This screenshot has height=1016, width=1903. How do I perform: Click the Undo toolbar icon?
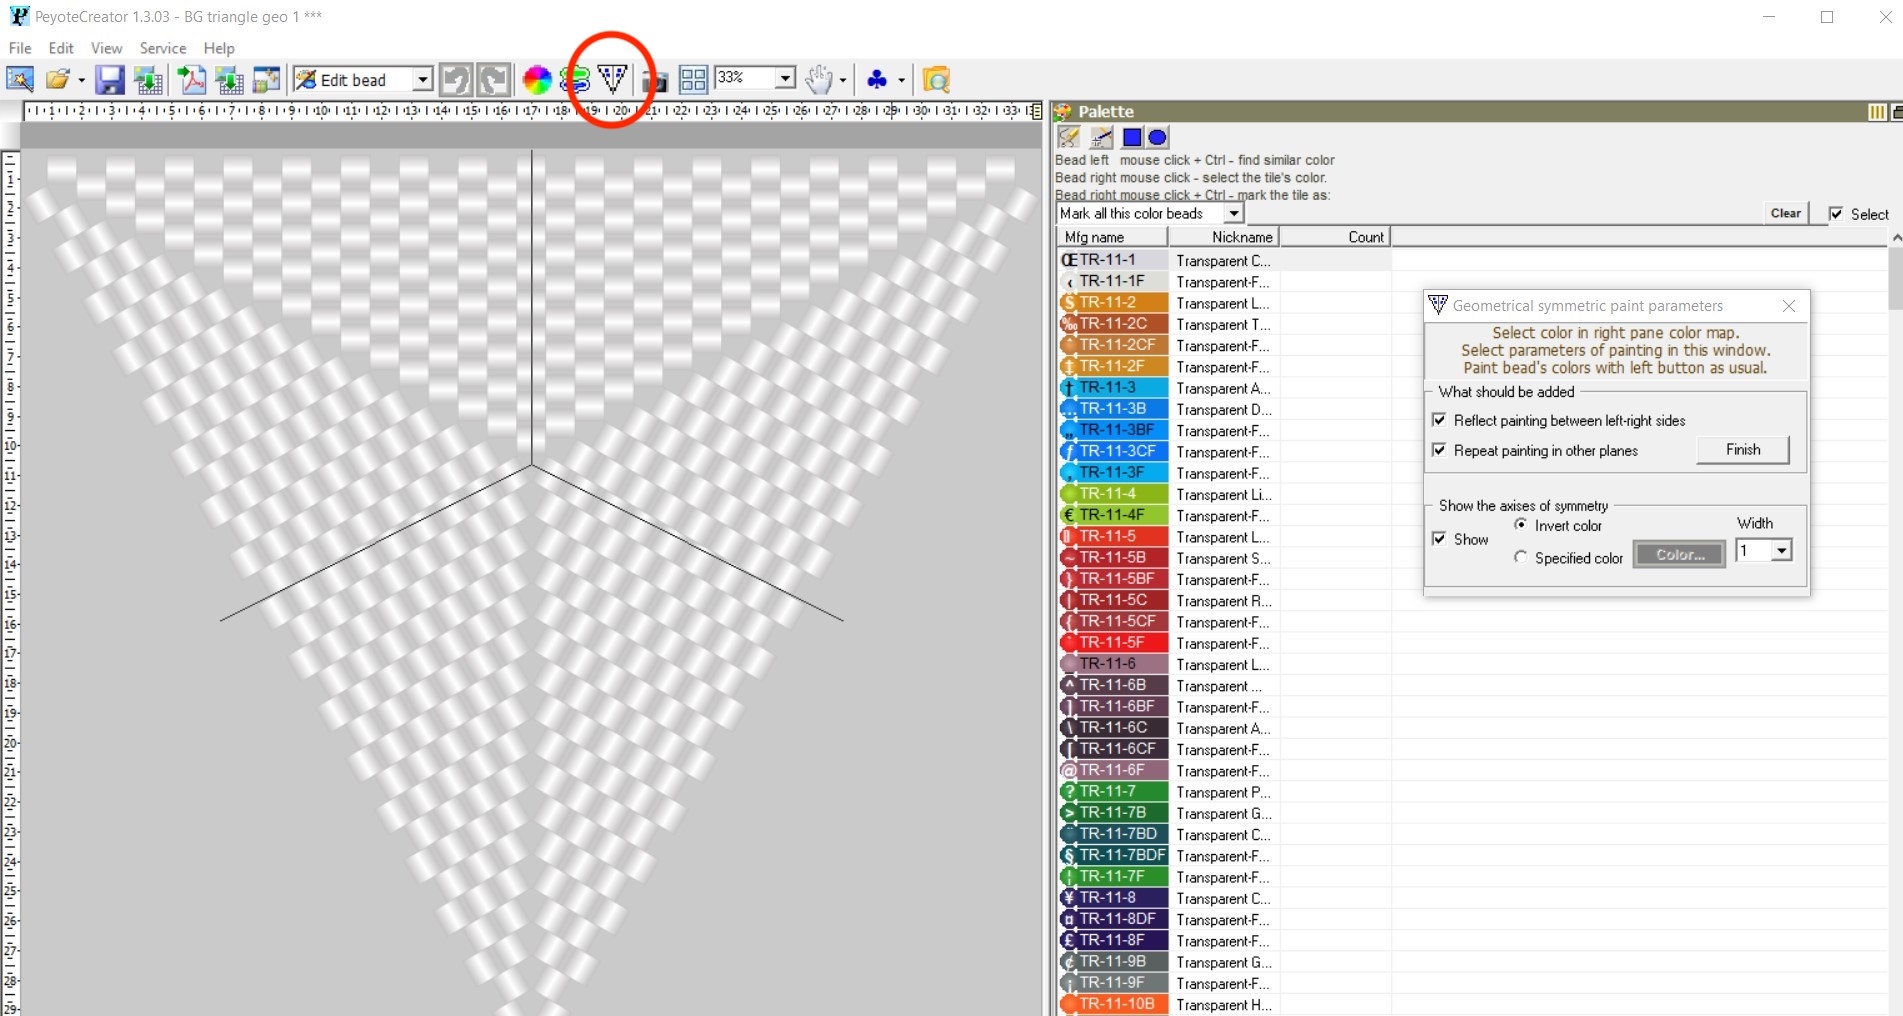pyautogui.click(x=455, y=80)
